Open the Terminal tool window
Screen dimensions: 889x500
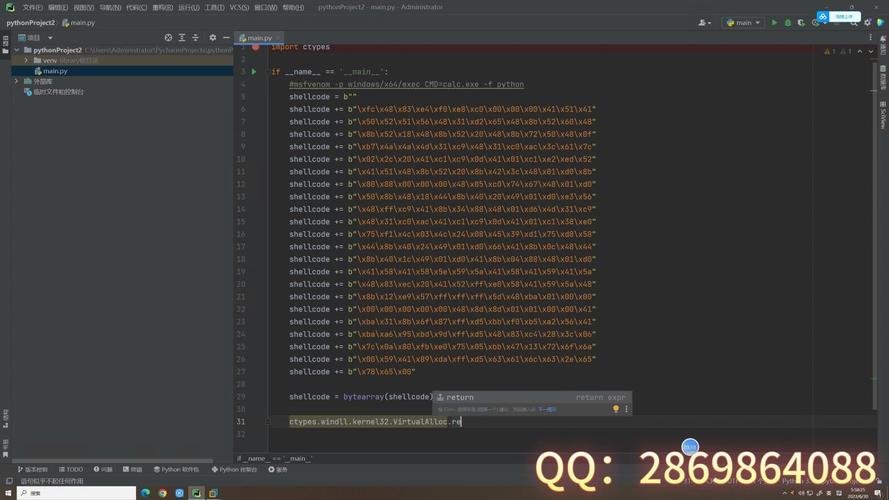coord(133,469)
